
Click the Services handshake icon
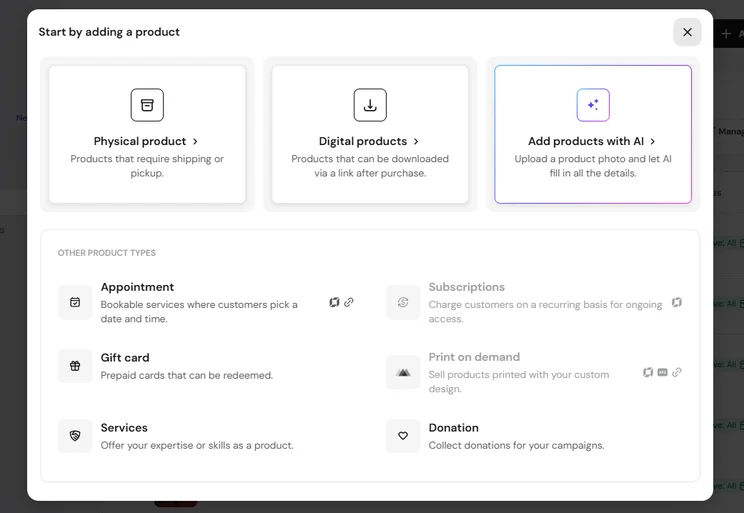tap(75, 436)
